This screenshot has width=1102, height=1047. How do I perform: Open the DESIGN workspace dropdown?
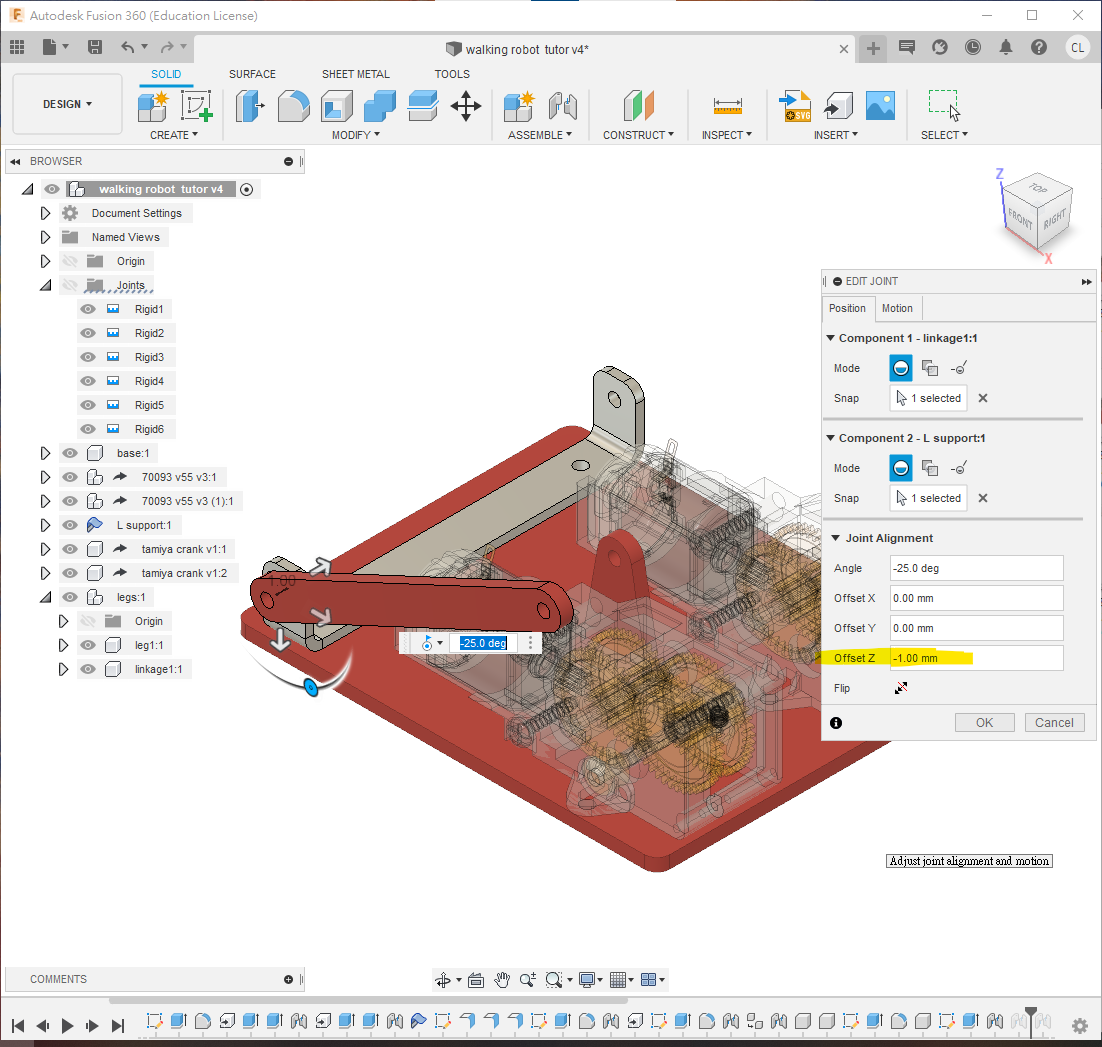[67, 104]
